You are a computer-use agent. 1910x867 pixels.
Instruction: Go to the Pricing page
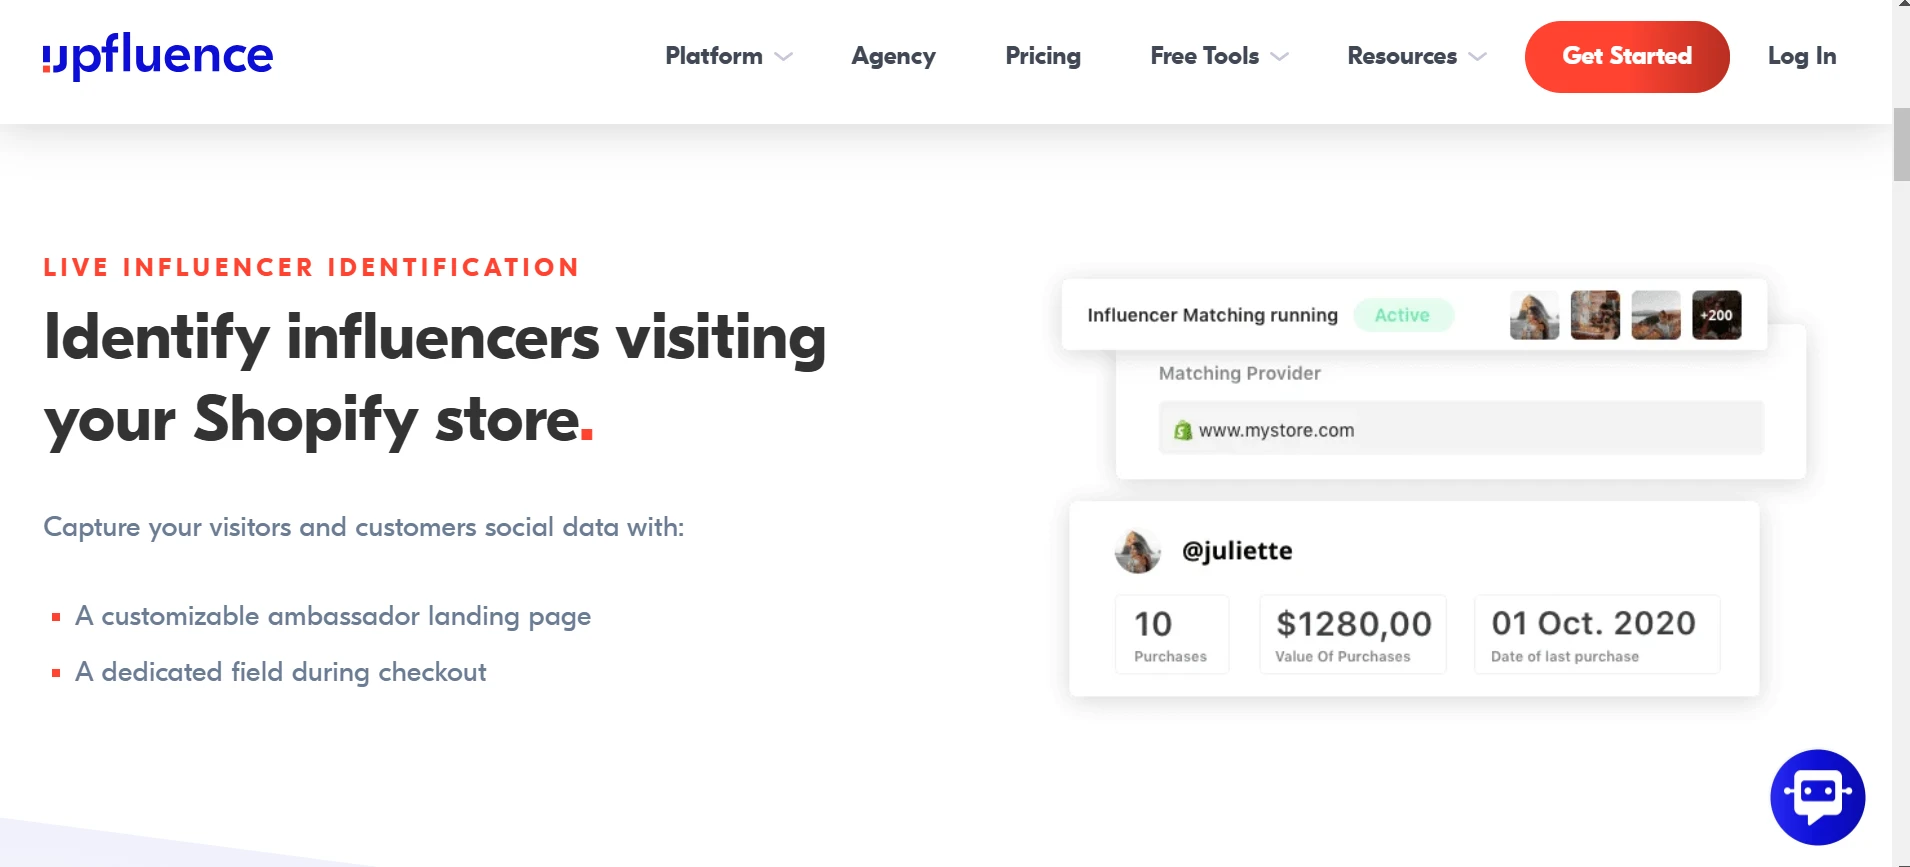tap(1043, 56)
